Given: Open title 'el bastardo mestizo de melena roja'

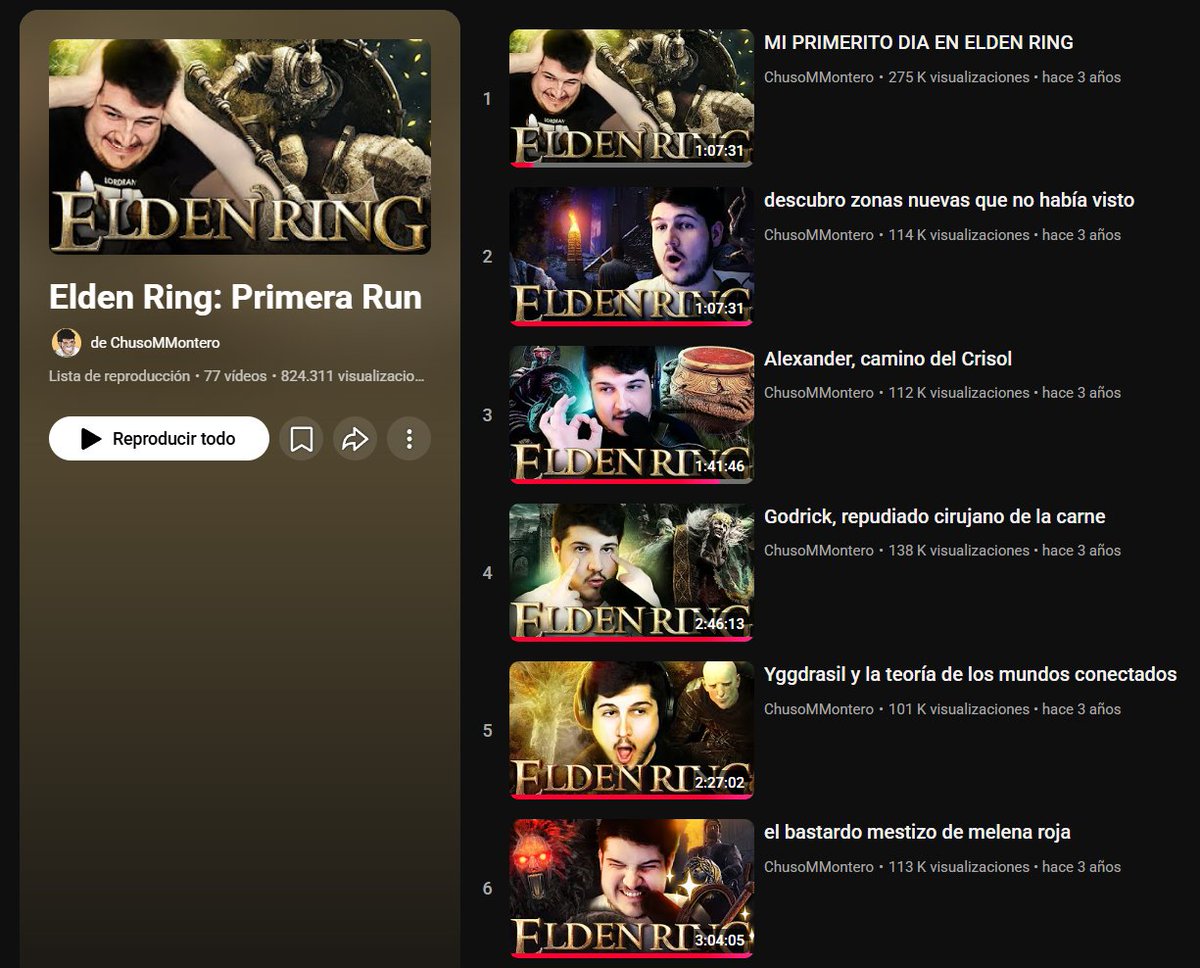Looking at the screenshot, I should (917, 833).
